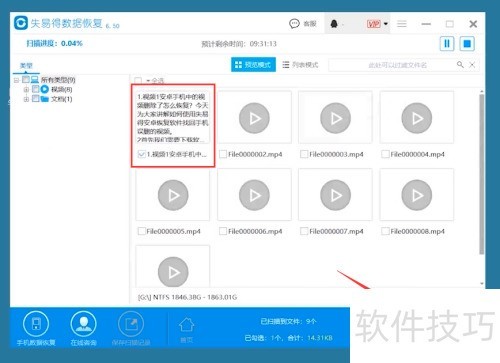500x363 pixels.
Task: Toggle the all types(9) checkbox
Action: pyautogui.click(x=26, y=80)
